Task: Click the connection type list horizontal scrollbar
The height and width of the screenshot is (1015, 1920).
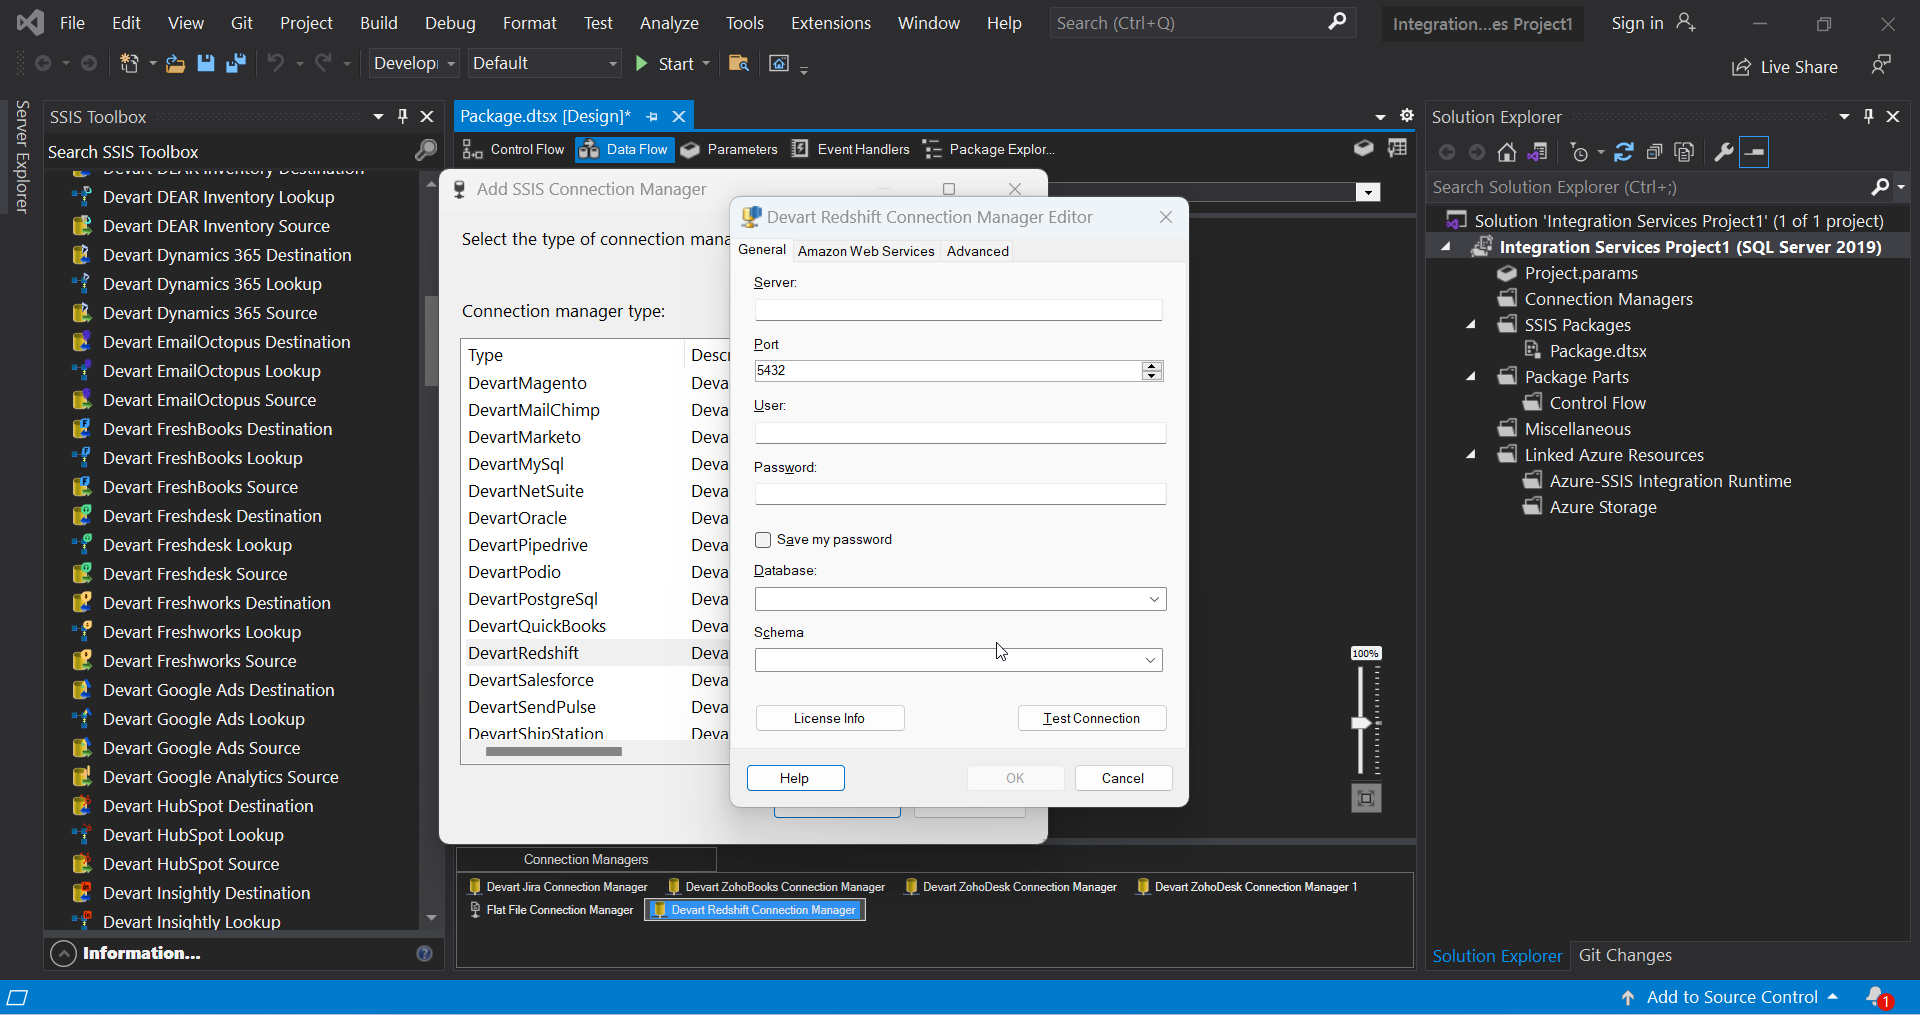Action: [x=553, y=752]
